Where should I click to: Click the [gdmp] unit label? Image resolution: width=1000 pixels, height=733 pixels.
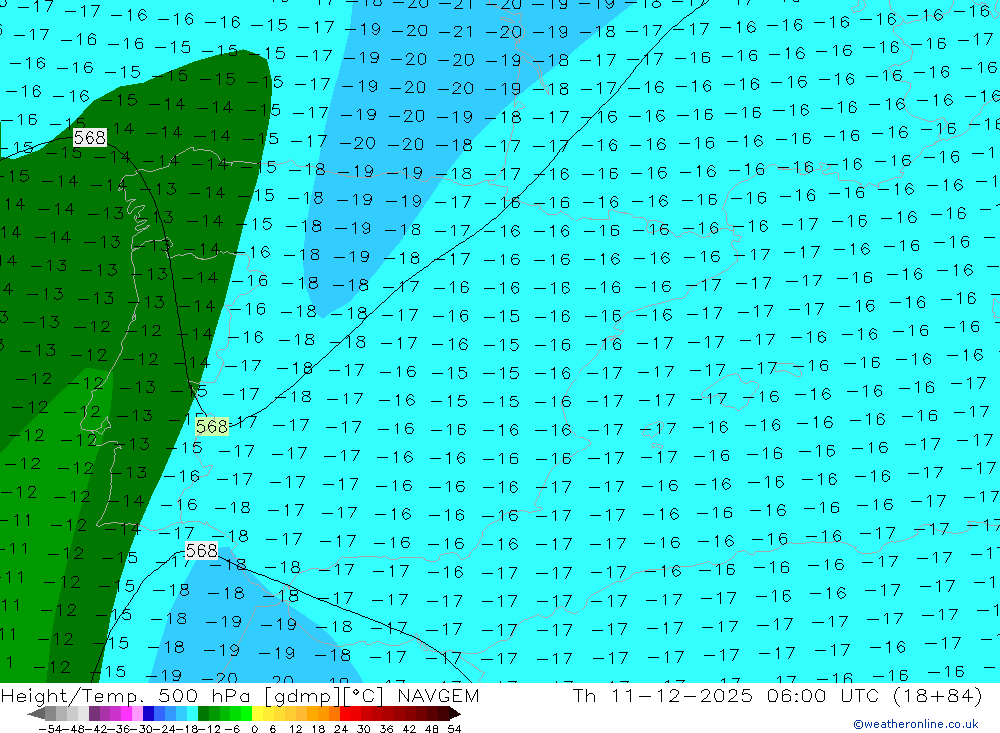click(300, 696)
